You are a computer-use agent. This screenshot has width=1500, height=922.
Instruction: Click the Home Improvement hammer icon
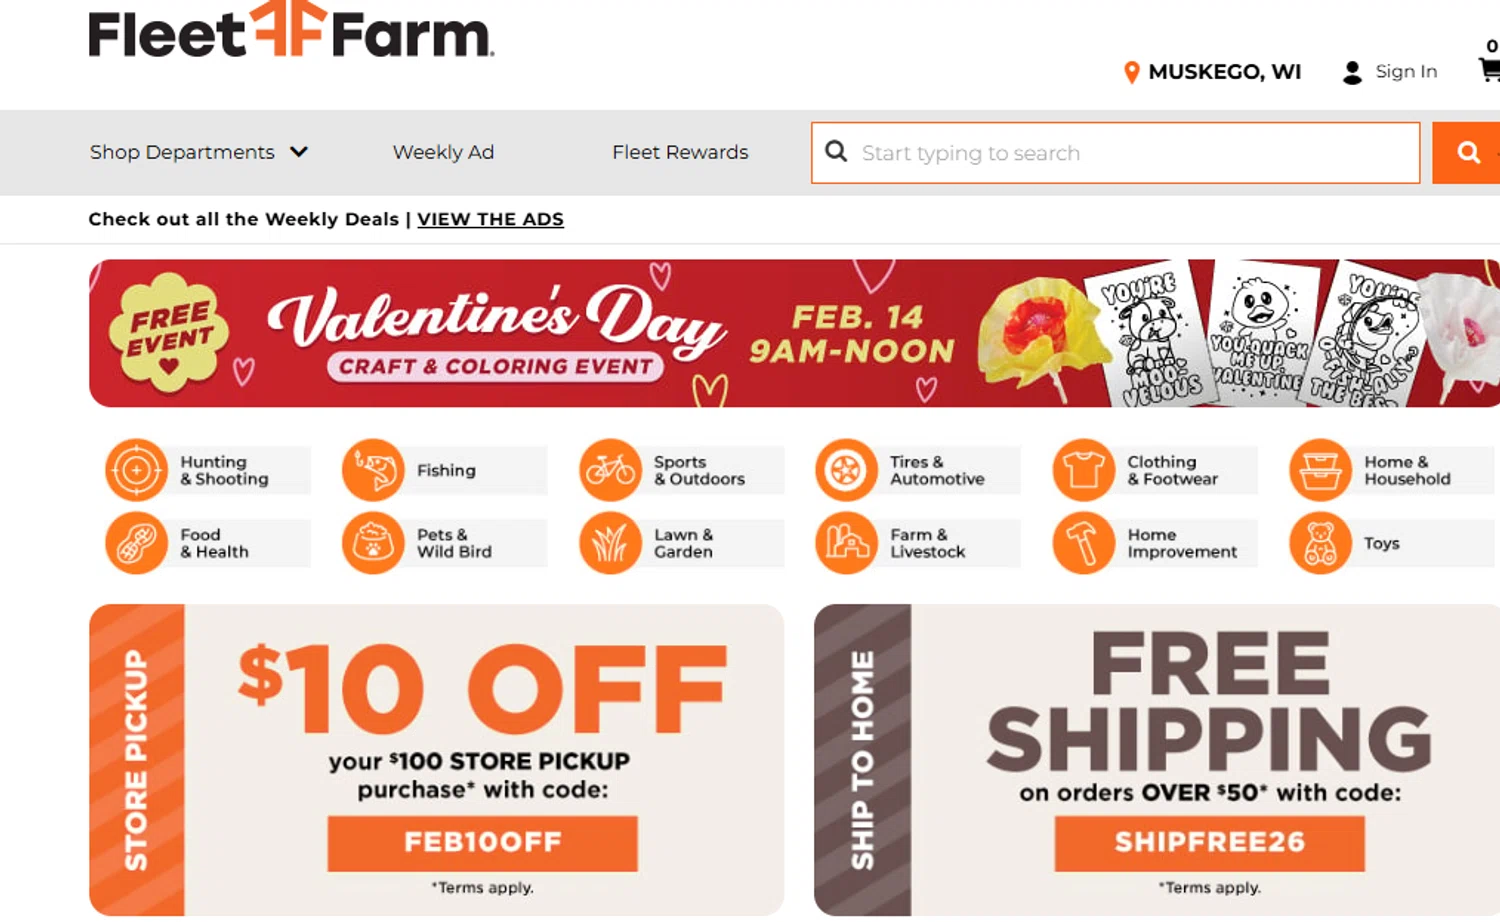(x=1083, y=543)
